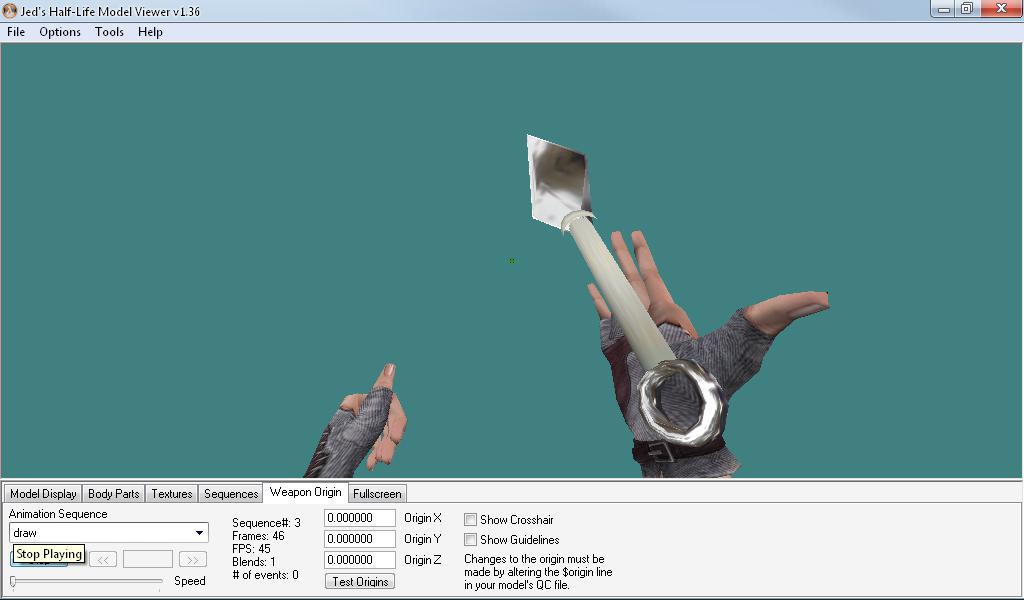Click inside the Origin X field
The image size is (1024, 600).
[359, 517]
